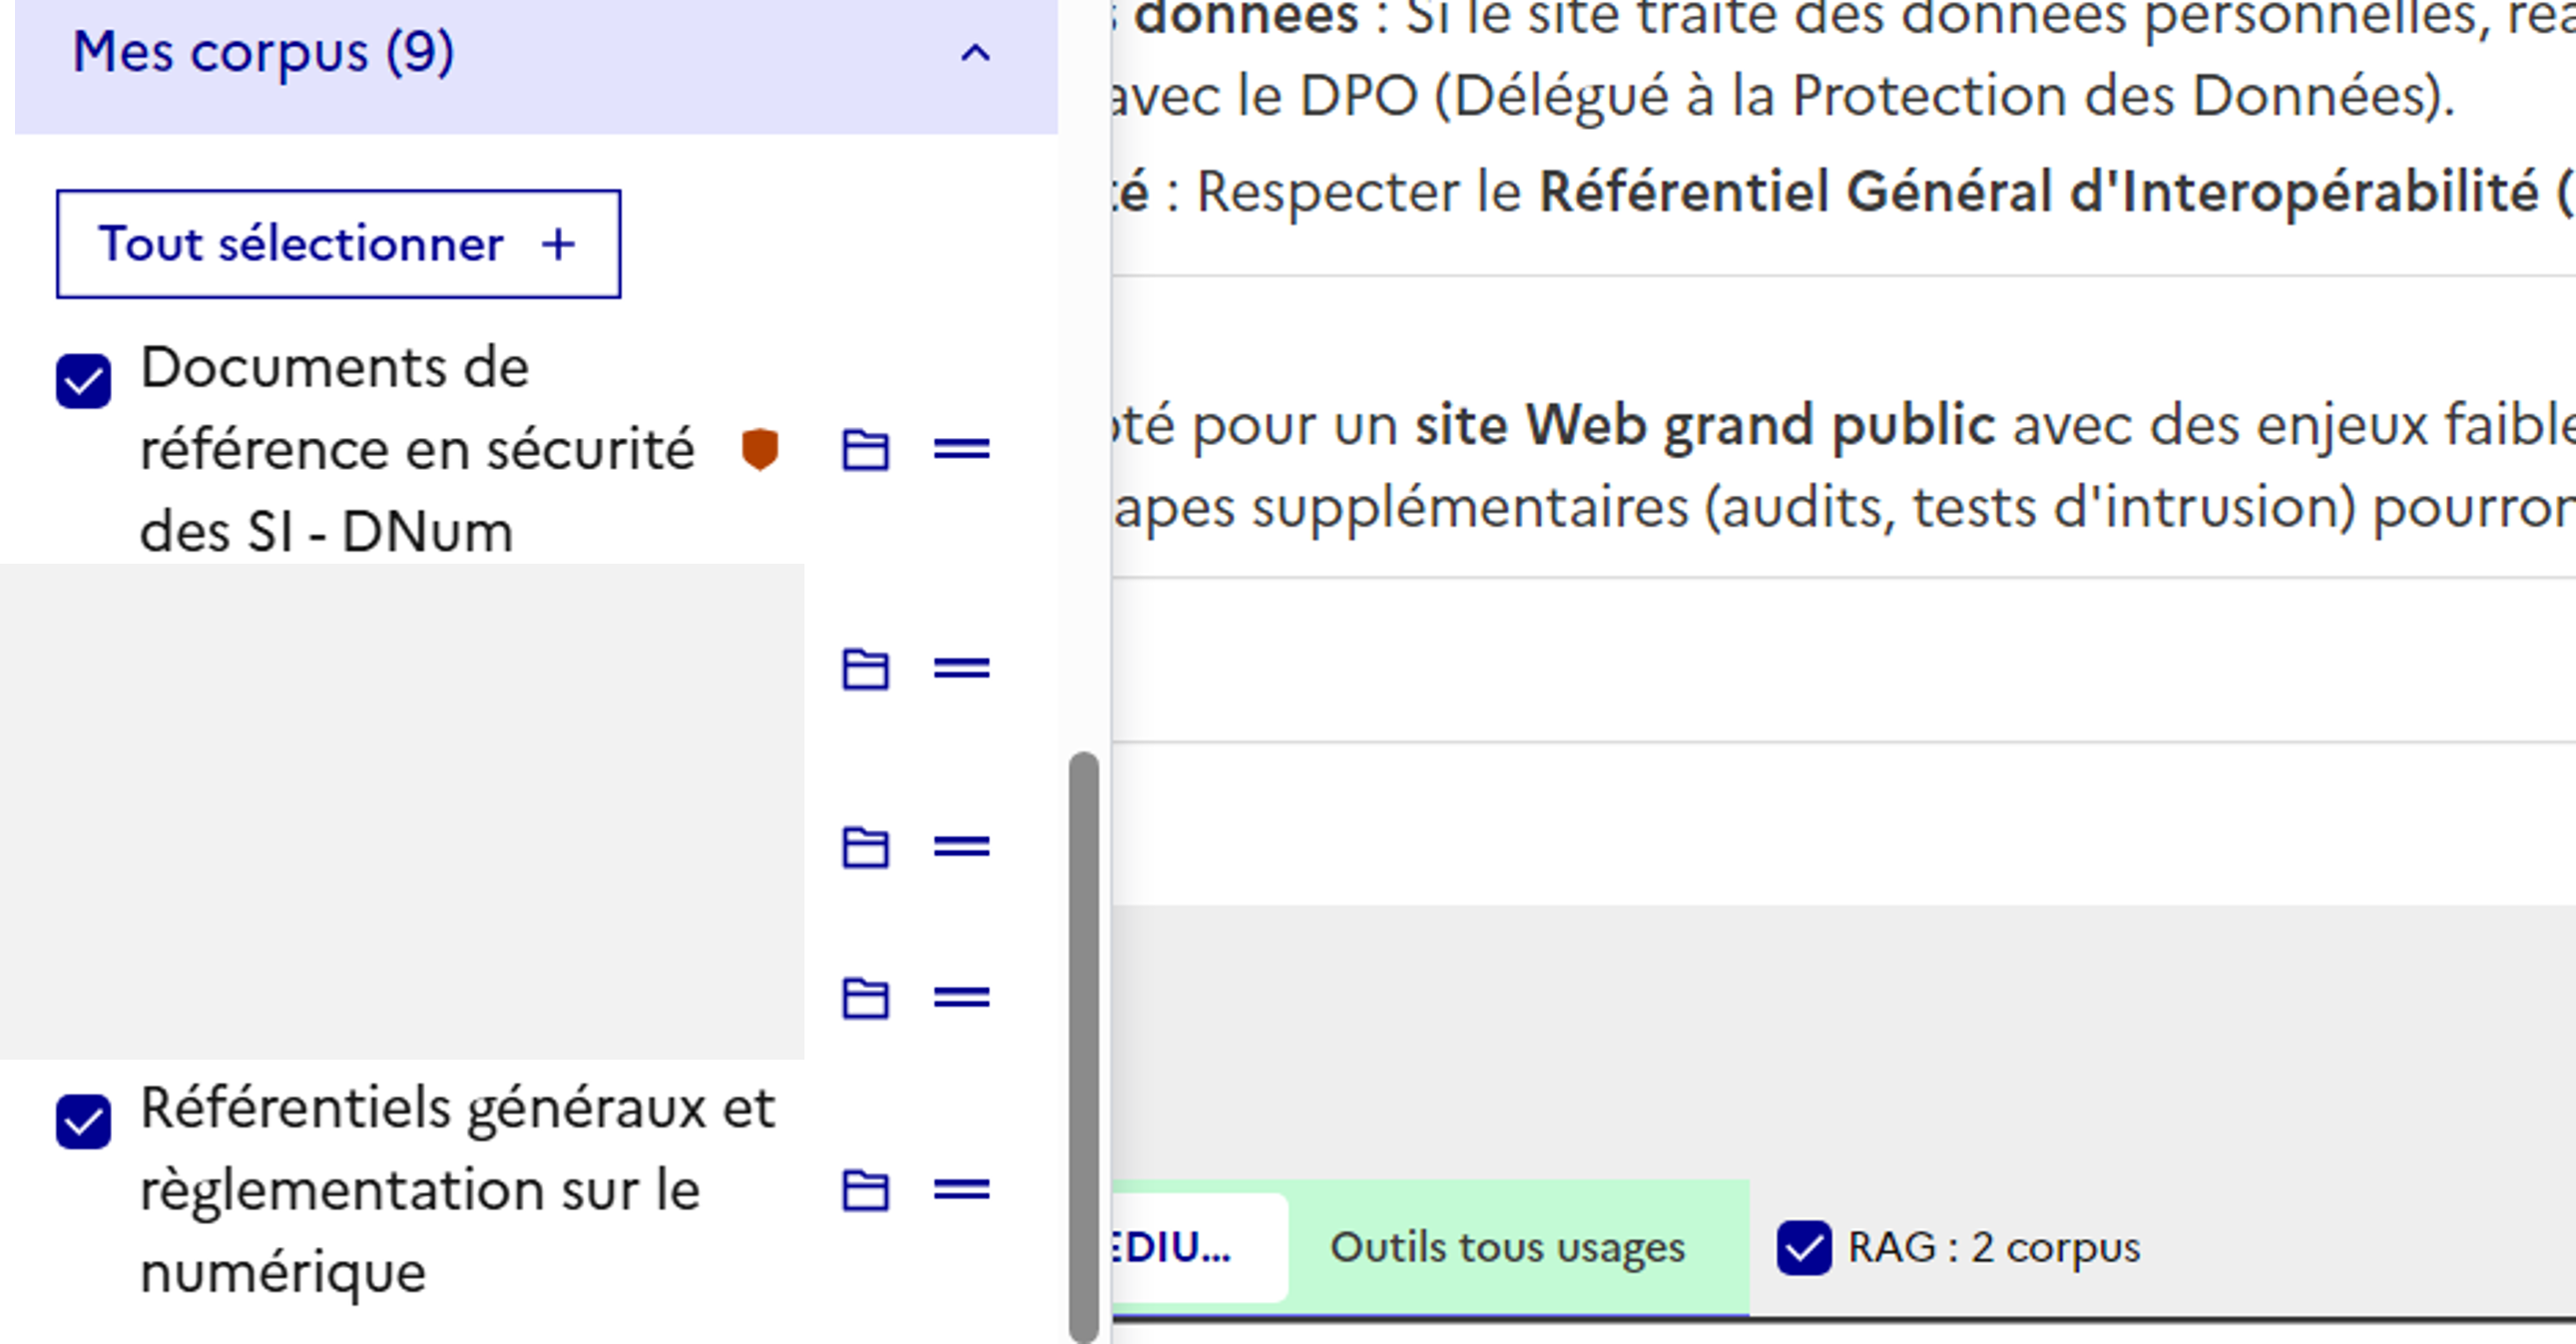Click the orange shield icon
The image size is (2576, 1344).
(x=760, y=449)
